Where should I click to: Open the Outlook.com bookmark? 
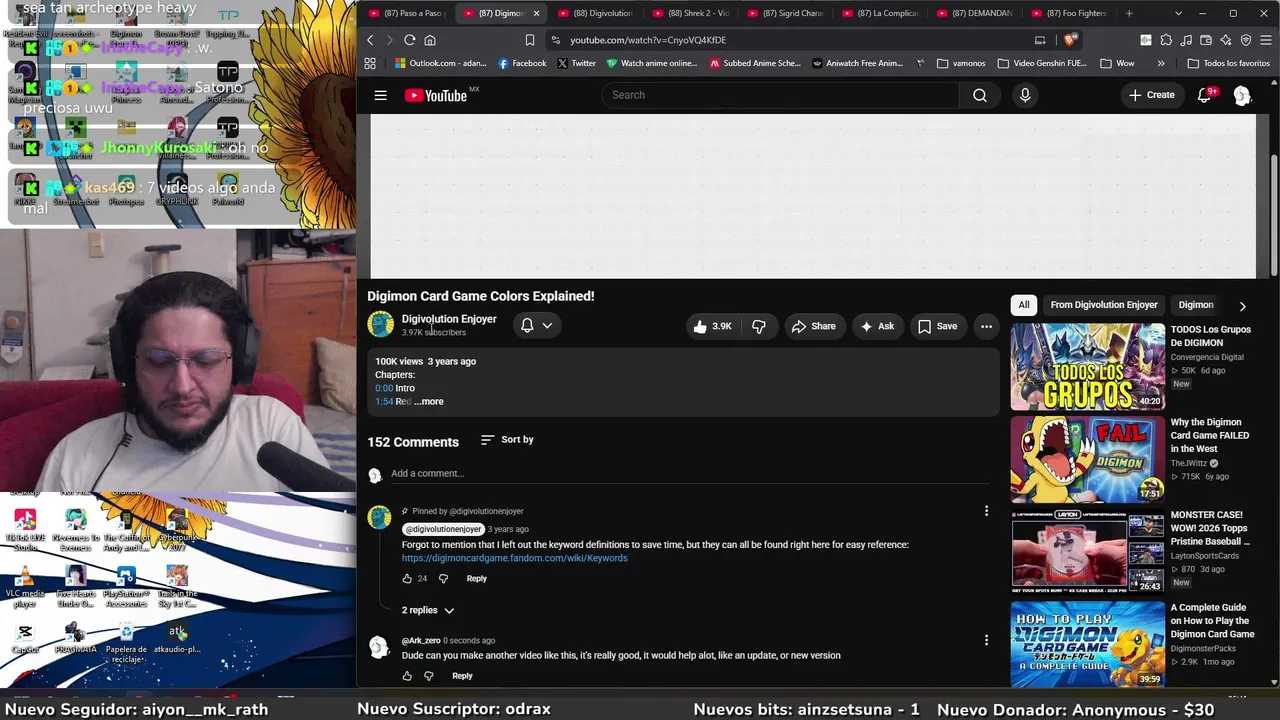pyautogui.click(x=440, y=63)
